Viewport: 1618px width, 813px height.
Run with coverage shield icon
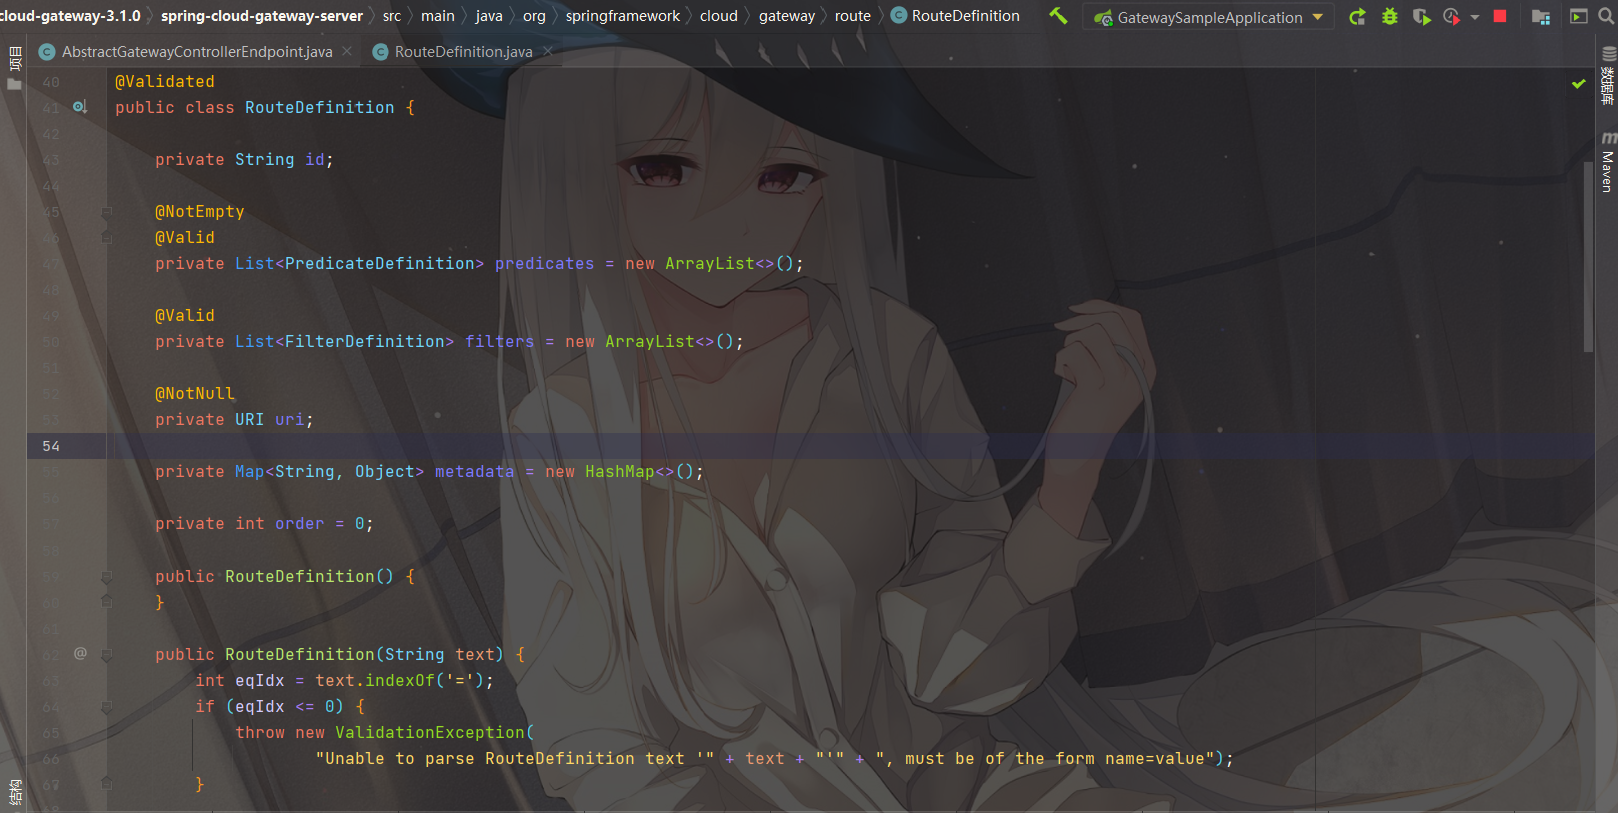(x=1421, y=17)
